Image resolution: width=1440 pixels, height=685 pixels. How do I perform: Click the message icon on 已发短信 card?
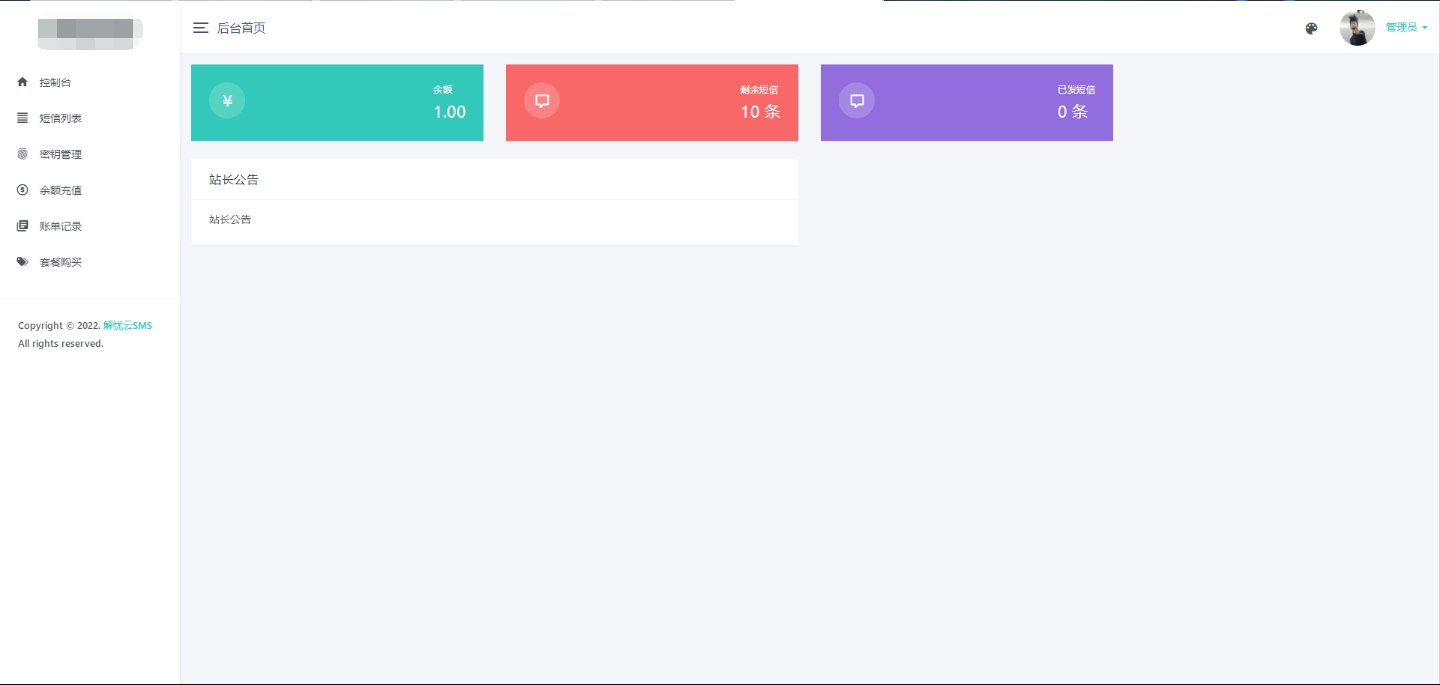pos(857,101)
